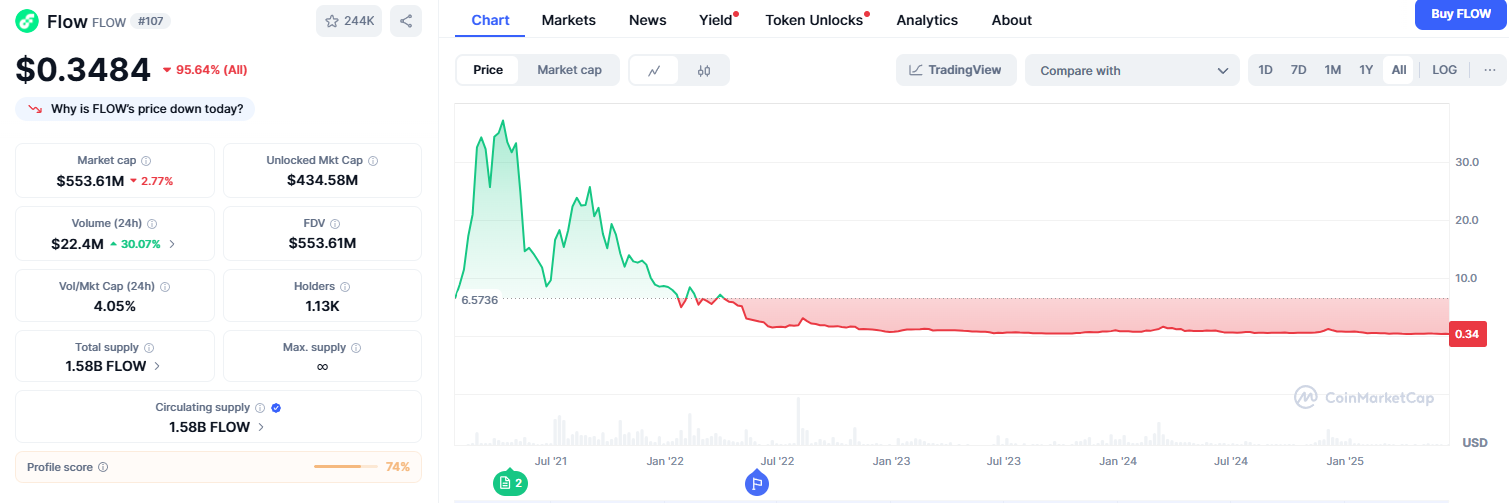The height and width of the screenshot is (503, 1509).
Task: Click the Buy FLOW button
Action: click(1461, 14)
